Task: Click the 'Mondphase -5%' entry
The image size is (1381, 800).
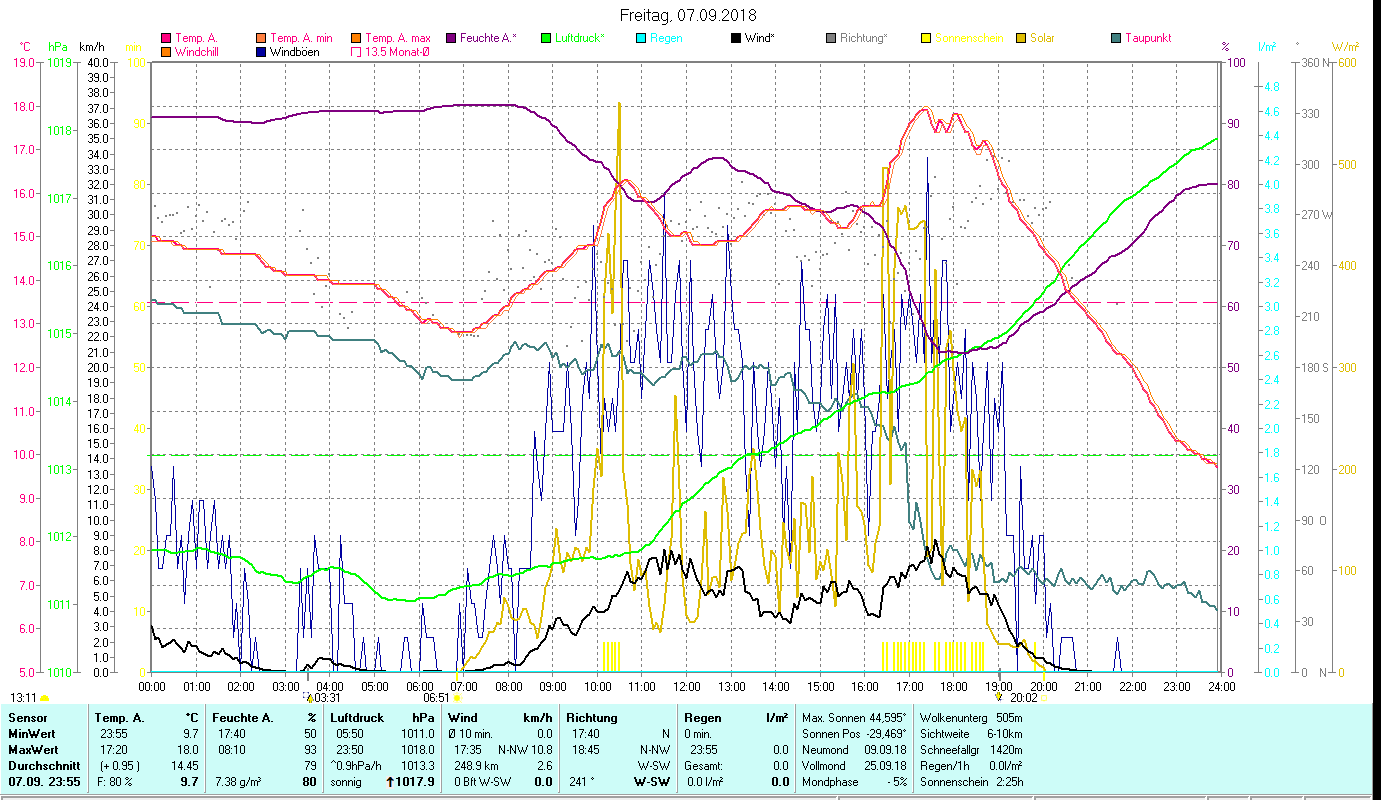Action: (854, 782)
